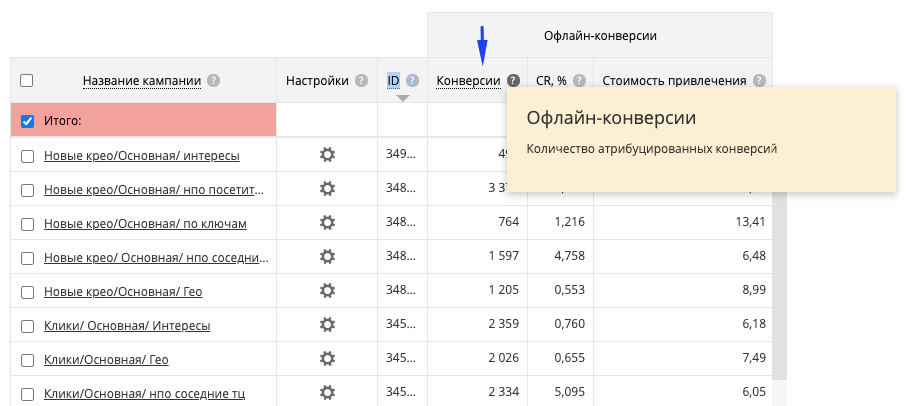Select checkbox for Новые крео/Основная/ по ключам
This screenshot has width=910, height=406.
coord(27,223)
